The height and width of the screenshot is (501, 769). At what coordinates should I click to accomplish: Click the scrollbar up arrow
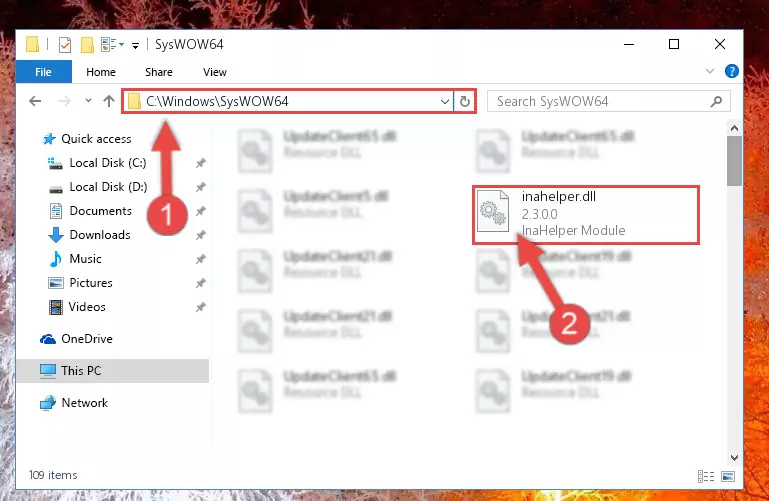pyautogui.click(x=734, y=128)
